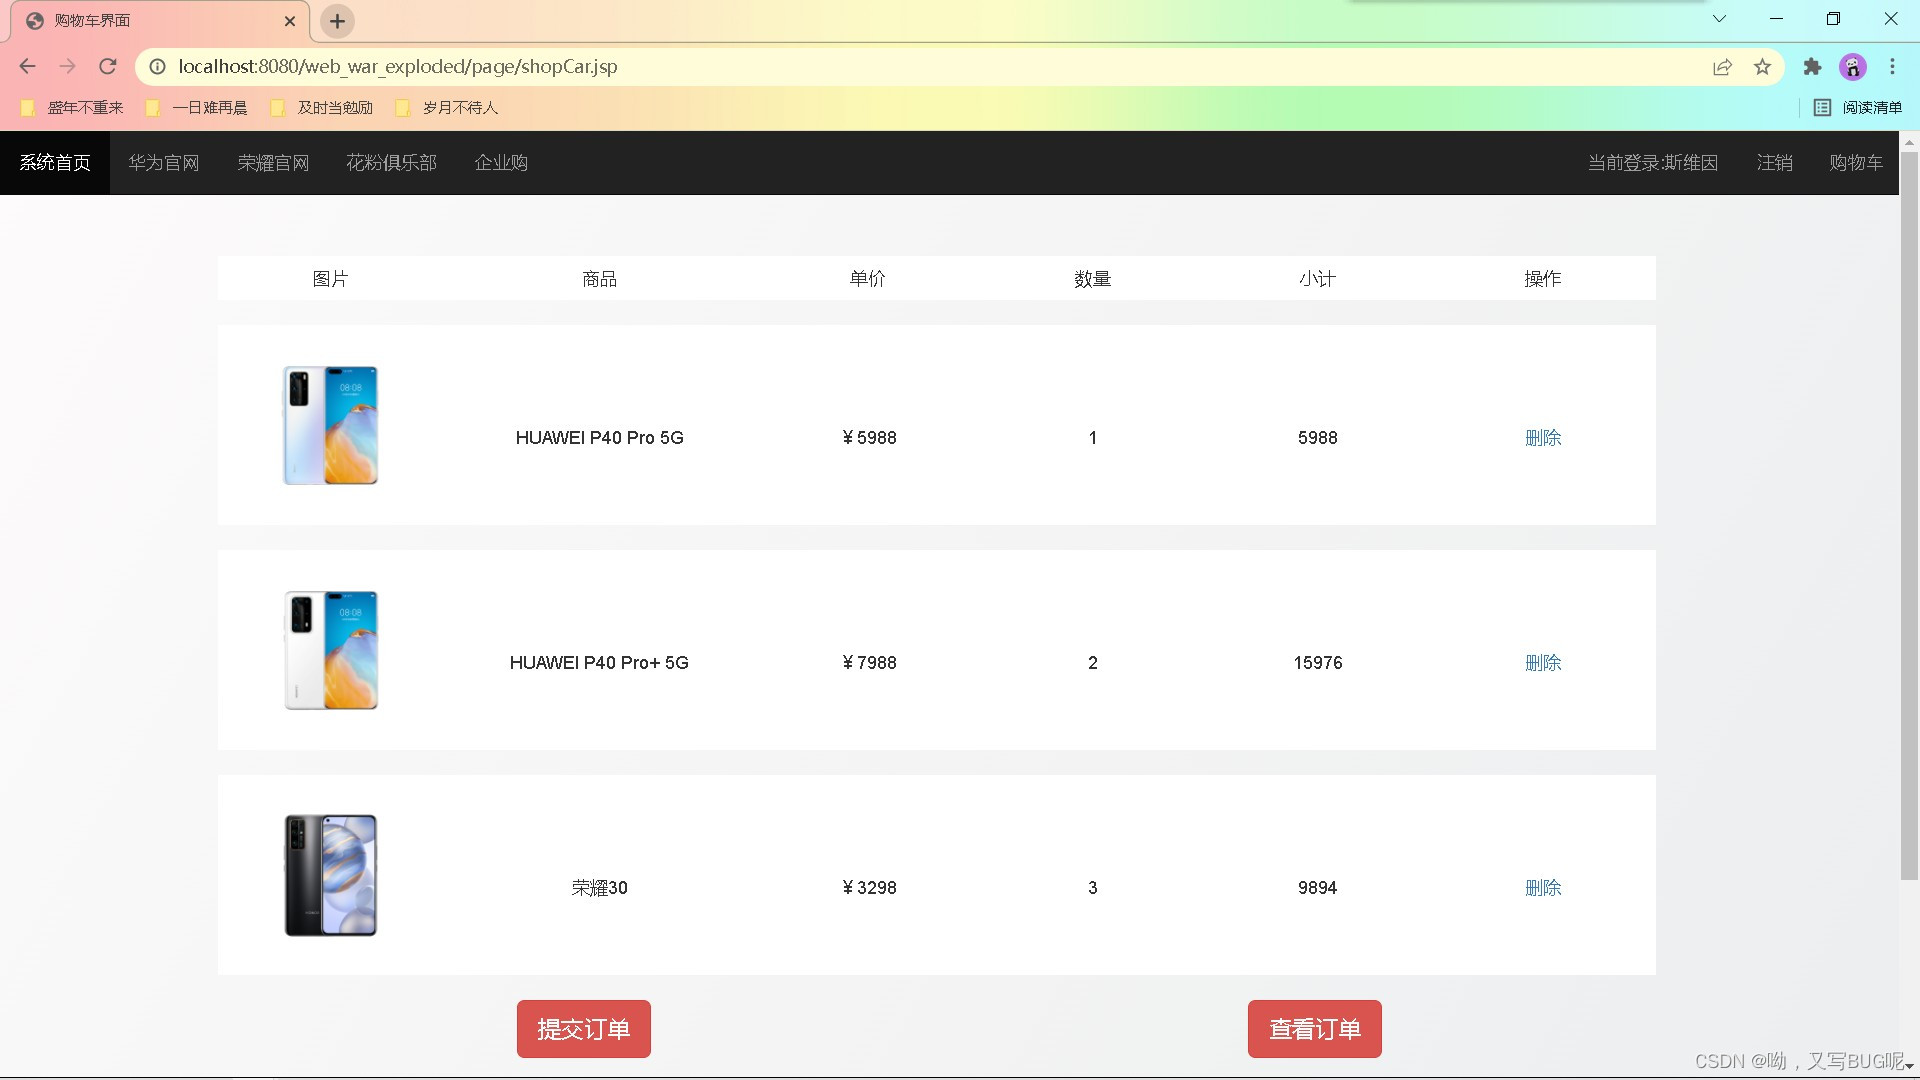Go back using the browser arrow

[x=27, y=67]
